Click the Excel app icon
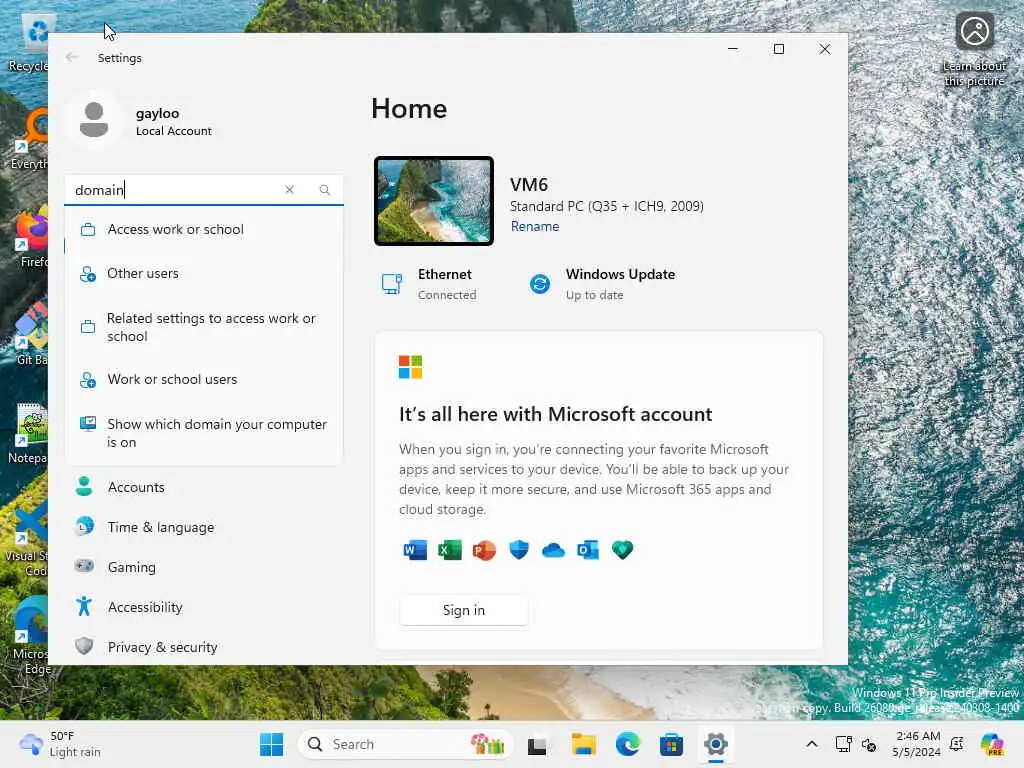Viewport: 1024px width, 768px height. point(449,550)
